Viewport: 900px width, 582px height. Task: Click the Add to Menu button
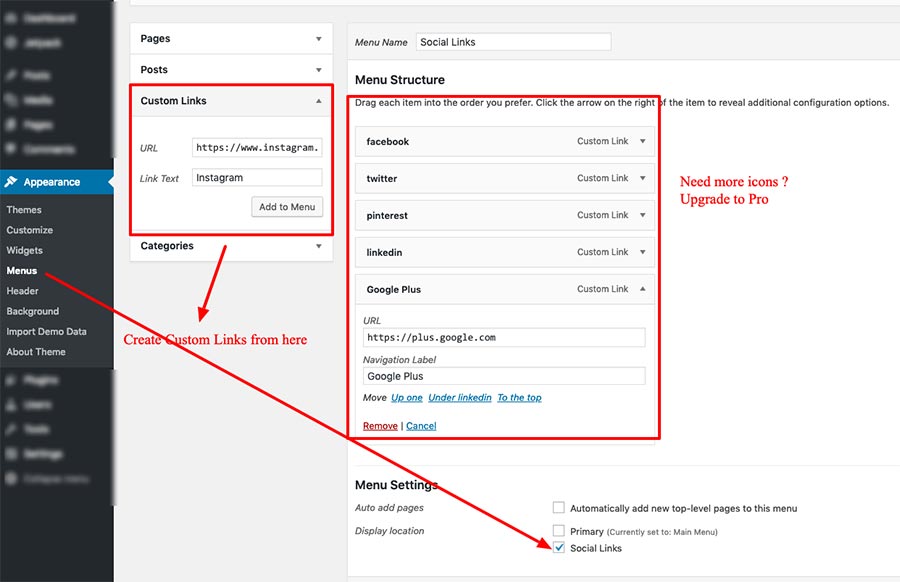287,207
